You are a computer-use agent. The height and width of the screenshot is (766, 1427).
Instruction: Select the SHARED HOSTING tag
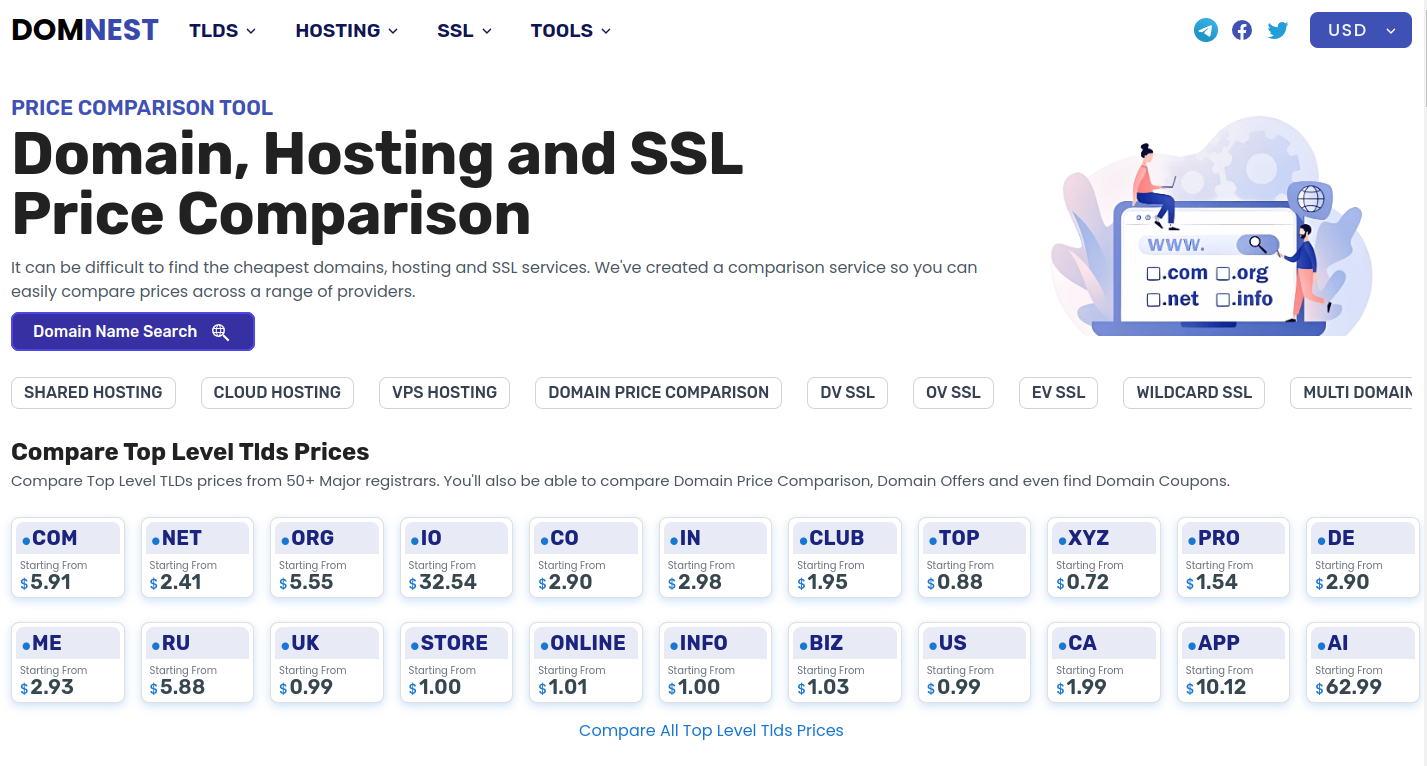(93, 393)
